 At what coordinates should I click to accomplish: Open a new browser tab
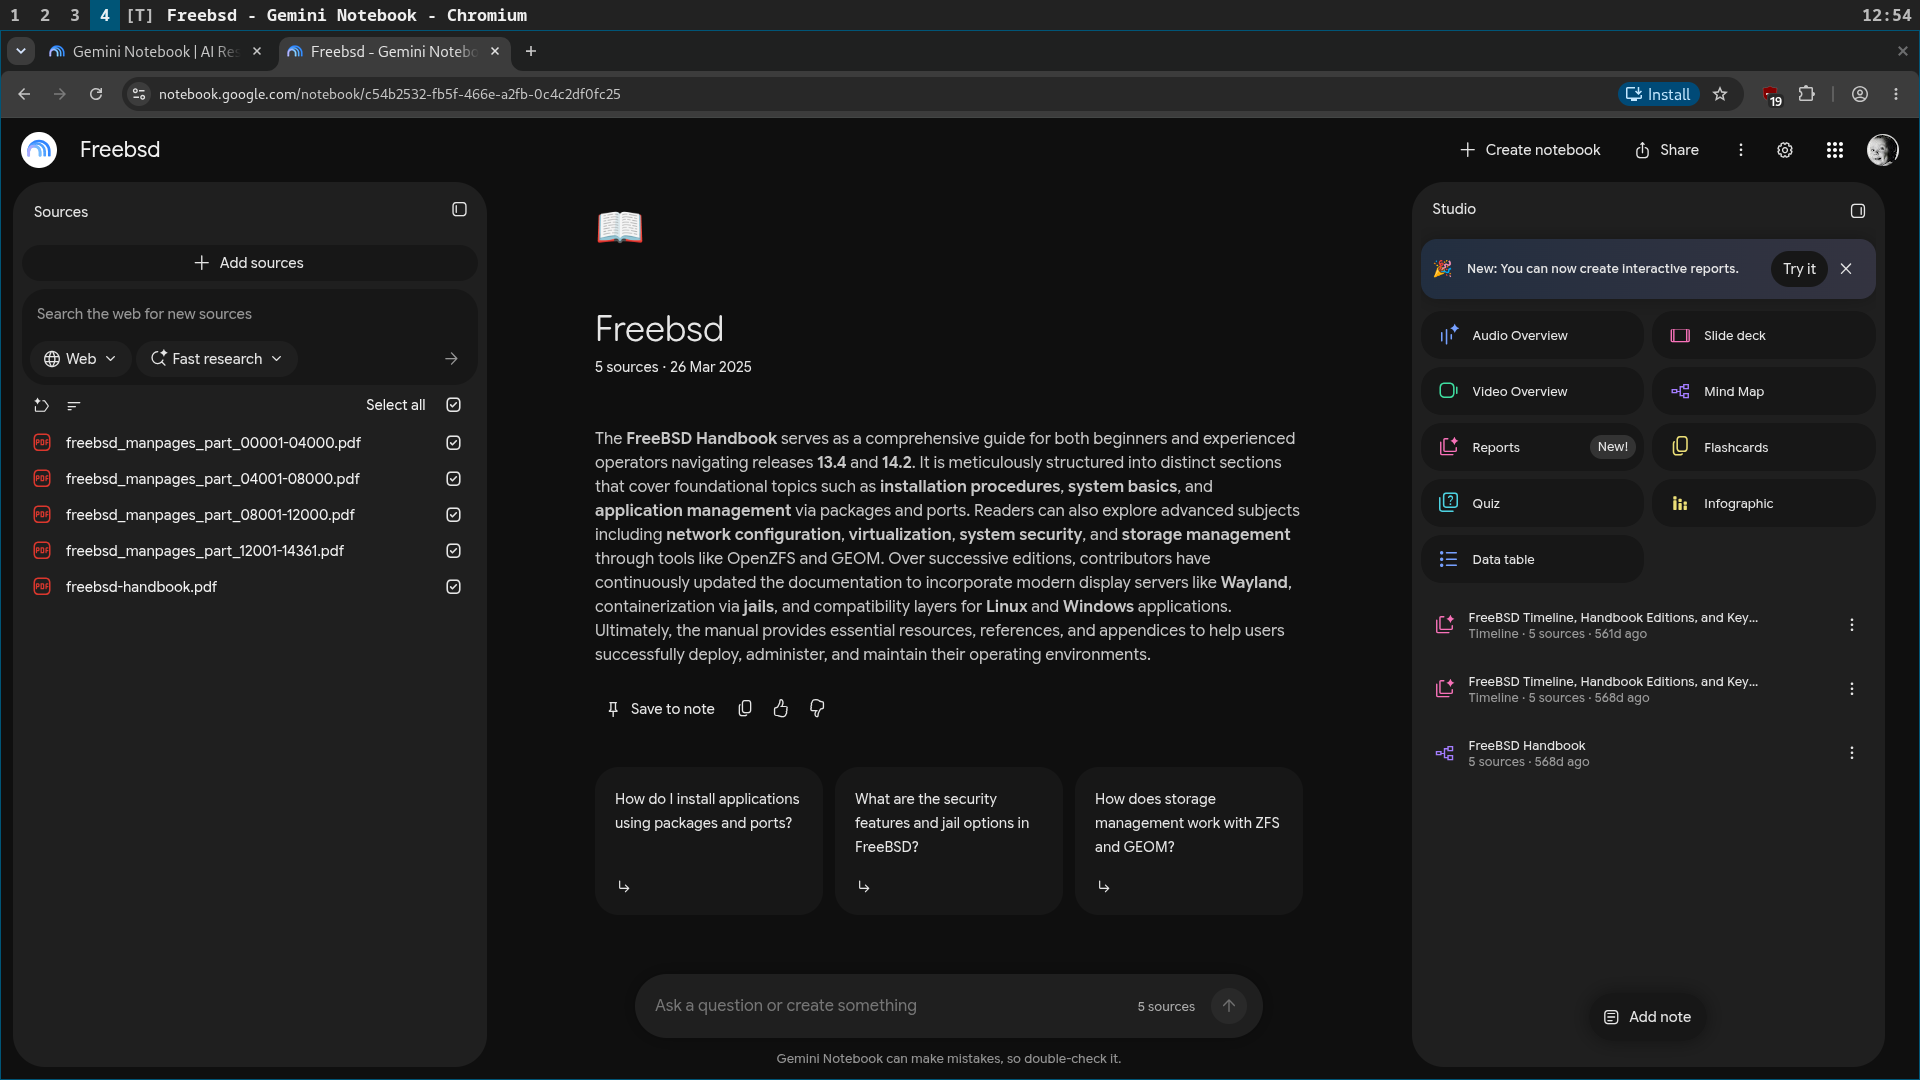[x=531, y=52]
